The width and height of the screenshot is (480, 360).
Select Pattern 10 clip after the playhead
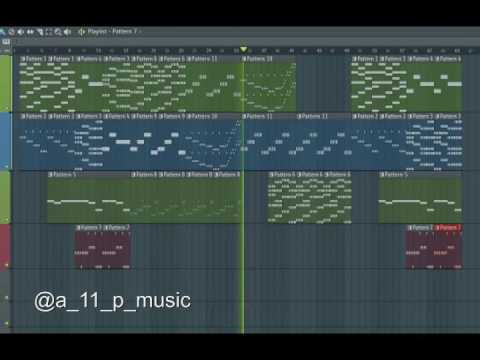(269, 85)
